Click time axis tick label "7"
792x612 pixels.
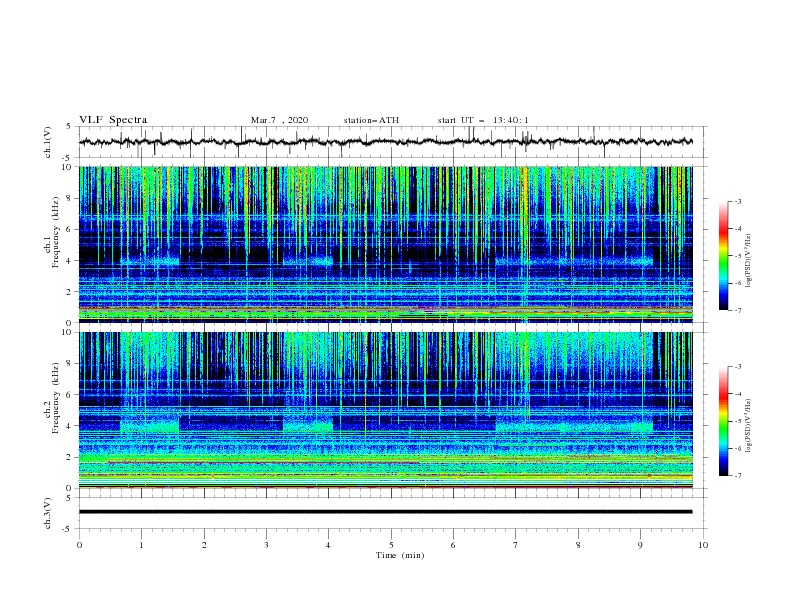(x=516, y=545)
